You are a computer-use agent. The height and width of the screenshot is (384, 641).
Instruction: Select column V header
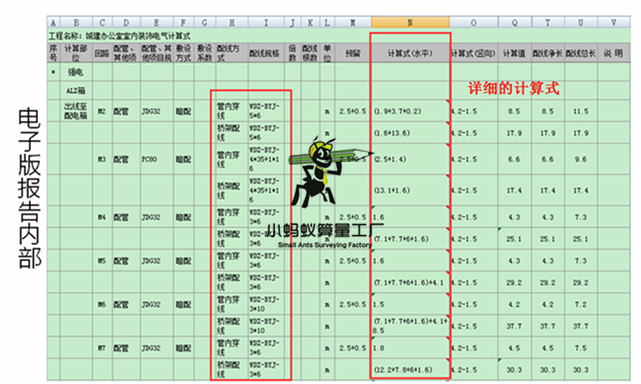pyautogui.click(x=614, y=22)
